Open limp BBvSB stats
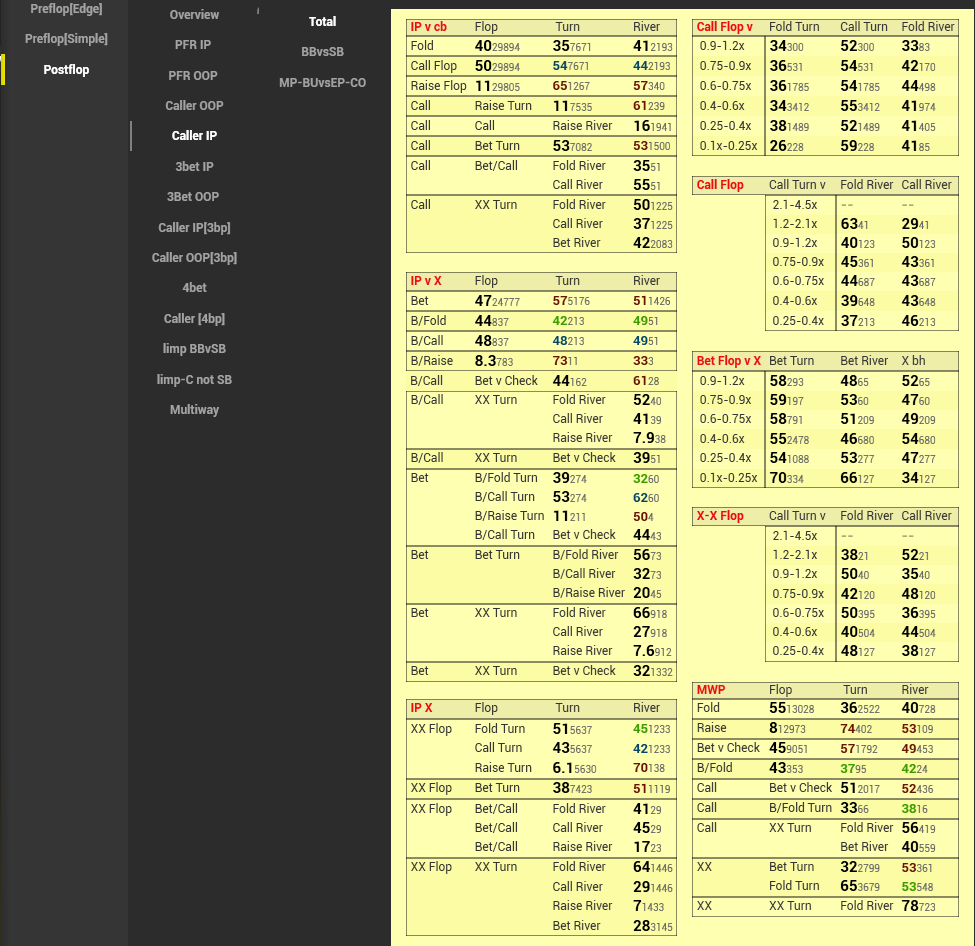 tap(194, 349)
